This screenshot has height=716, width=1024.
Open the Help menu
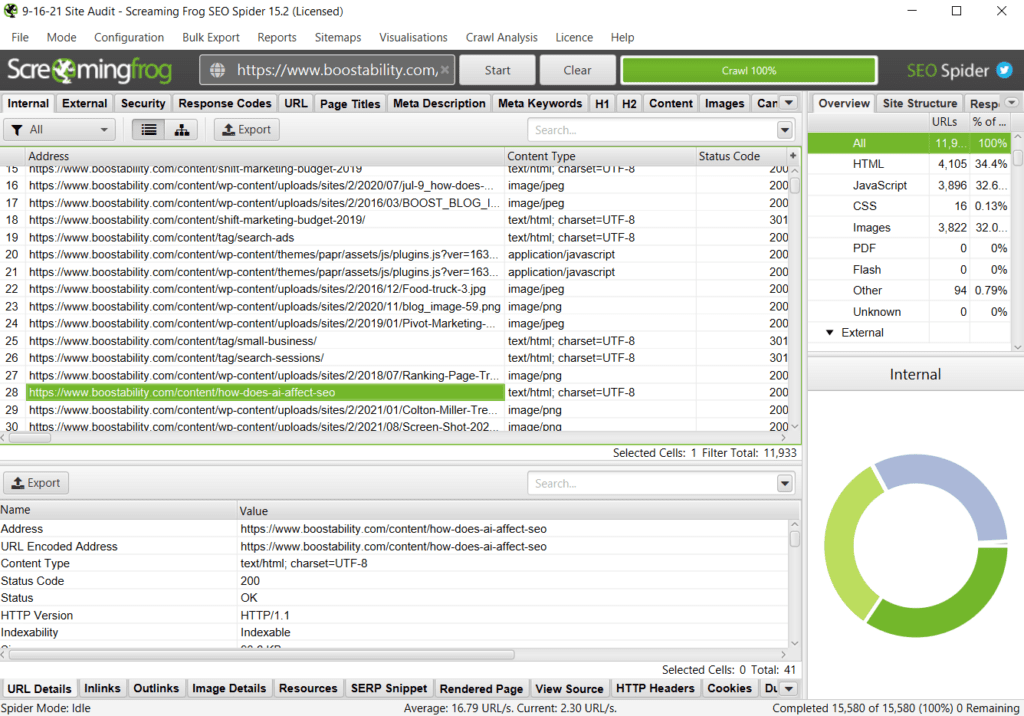pos(622,37)
